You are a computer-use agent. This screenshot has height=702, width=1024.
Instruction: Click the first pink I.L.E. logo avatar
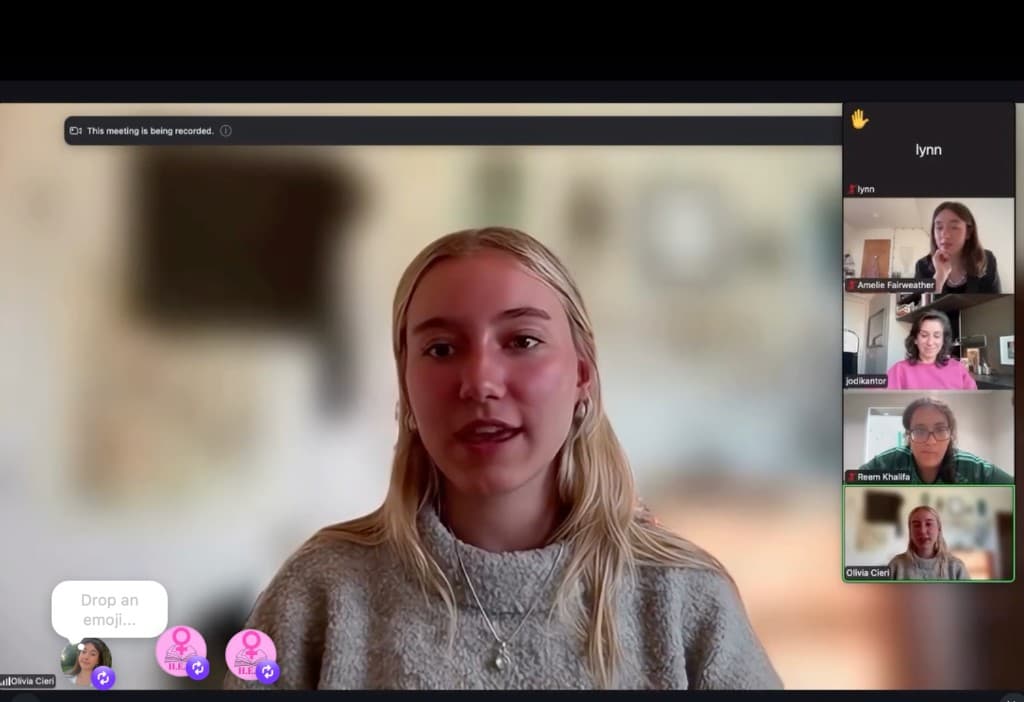point(180,650)
